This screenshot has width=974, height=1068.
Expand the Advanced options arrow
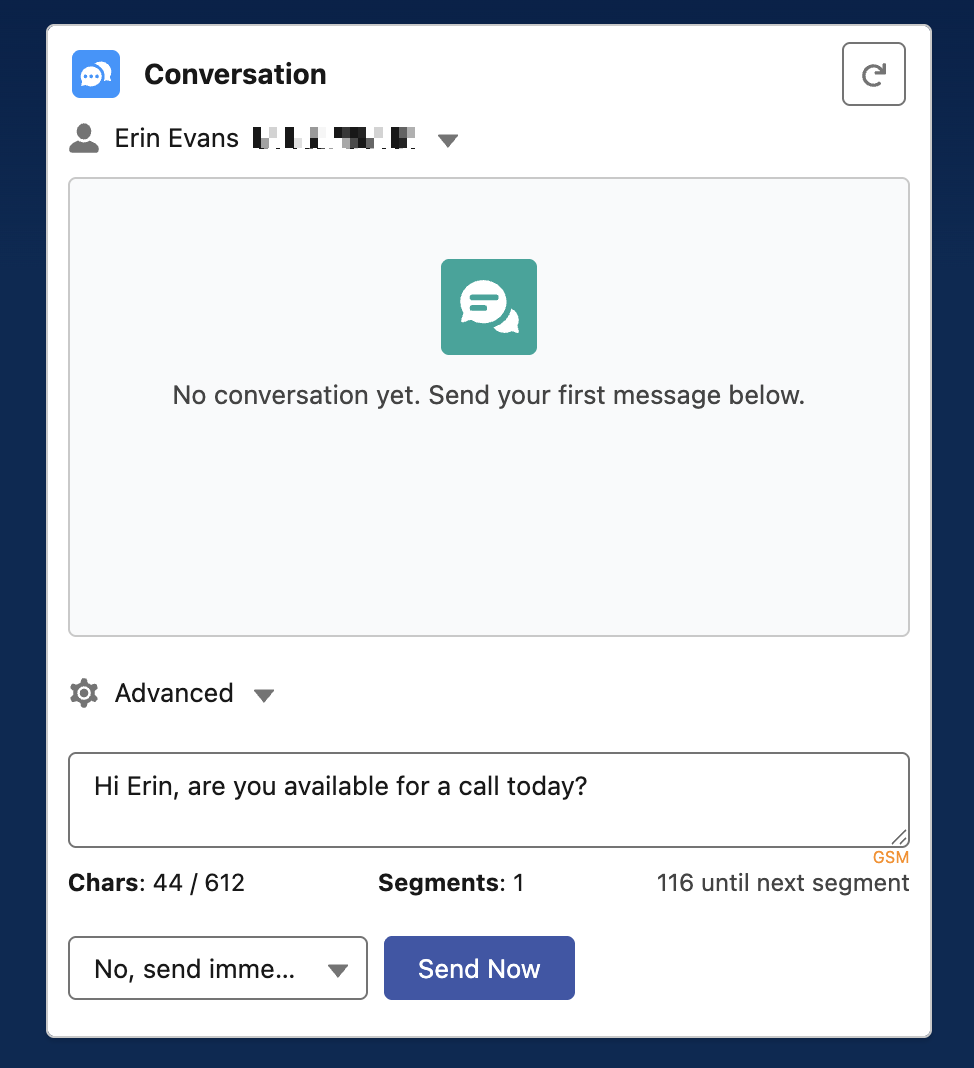(264, 695)
